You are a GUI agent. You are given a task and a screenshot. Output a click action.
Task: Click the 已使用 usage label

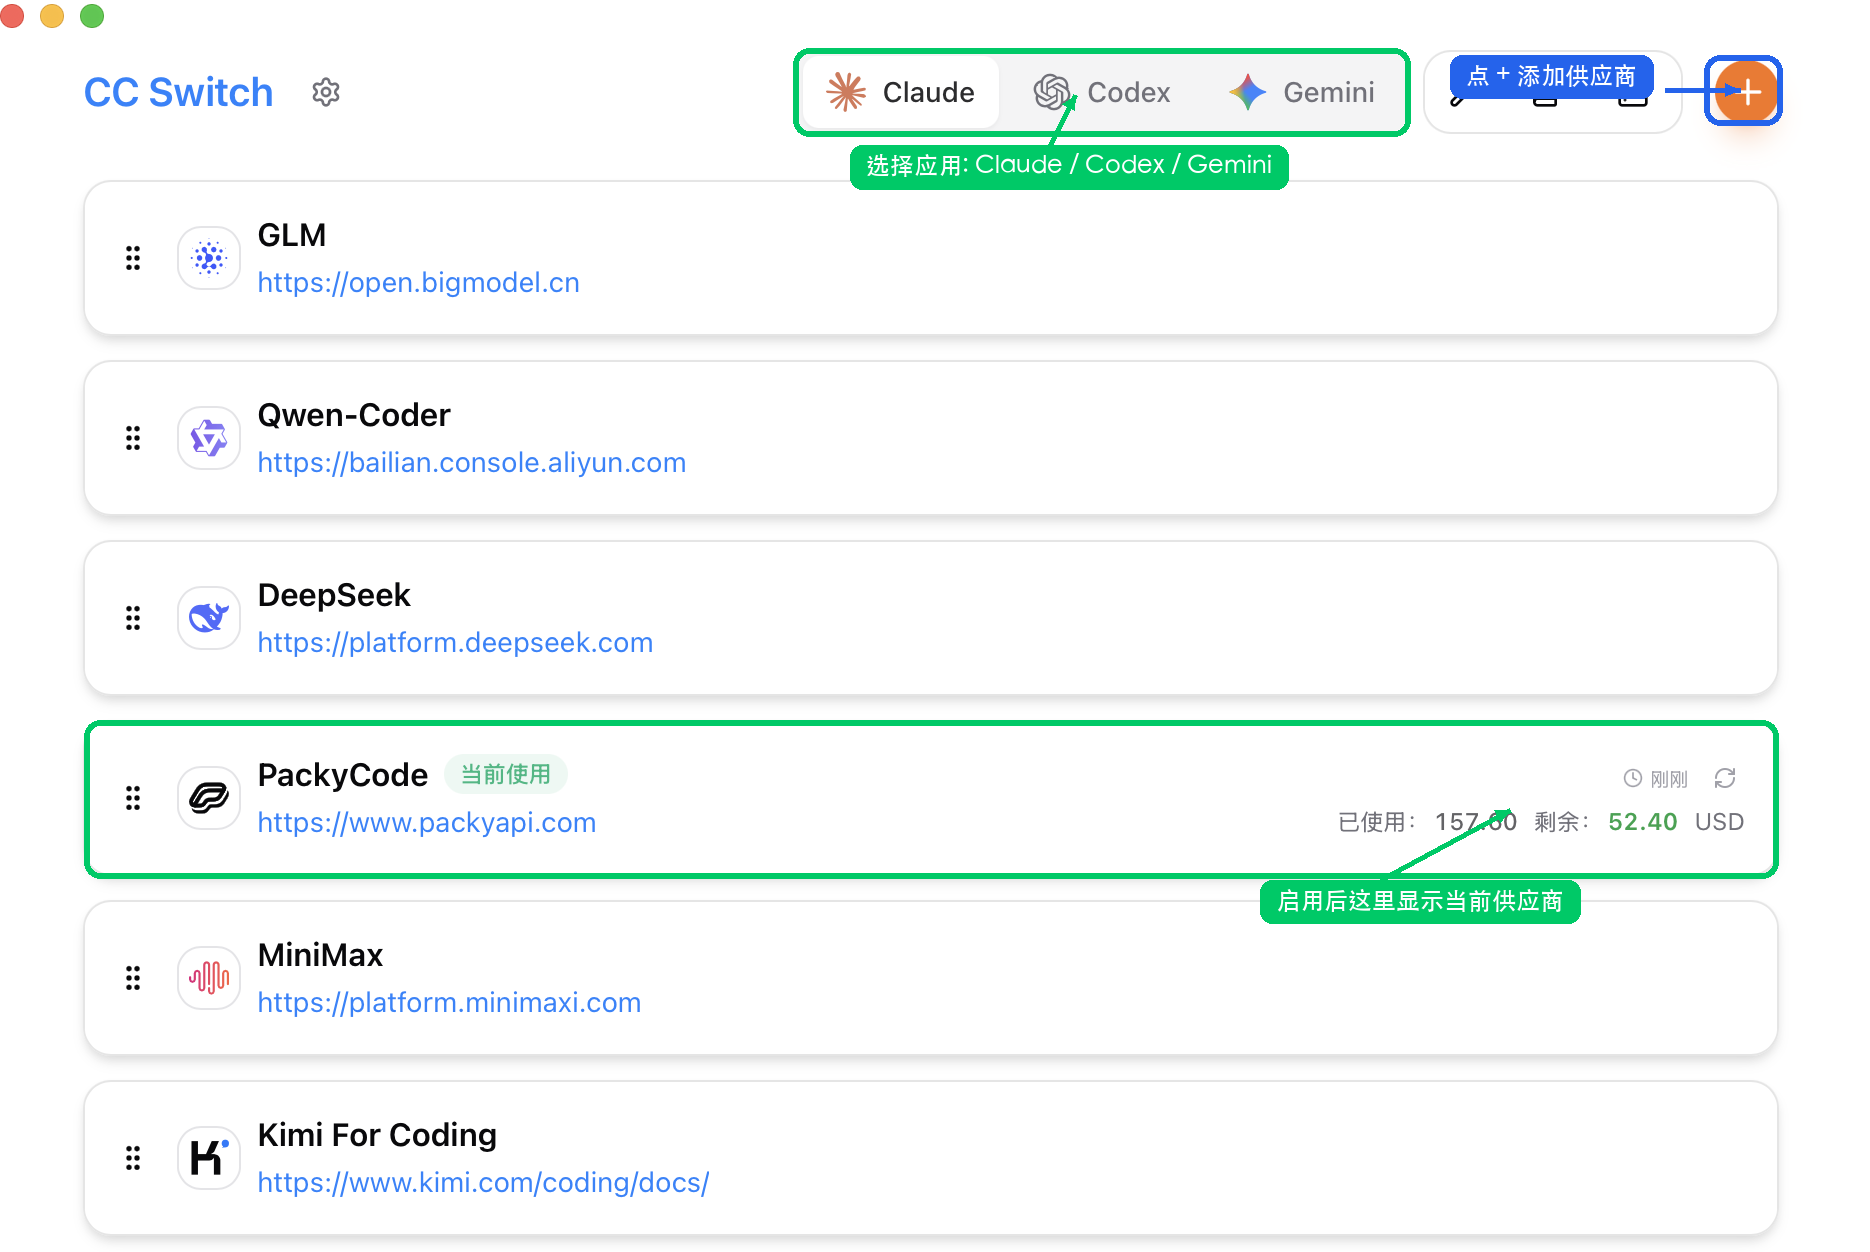pyautogui.click(x=1377, y=822)
